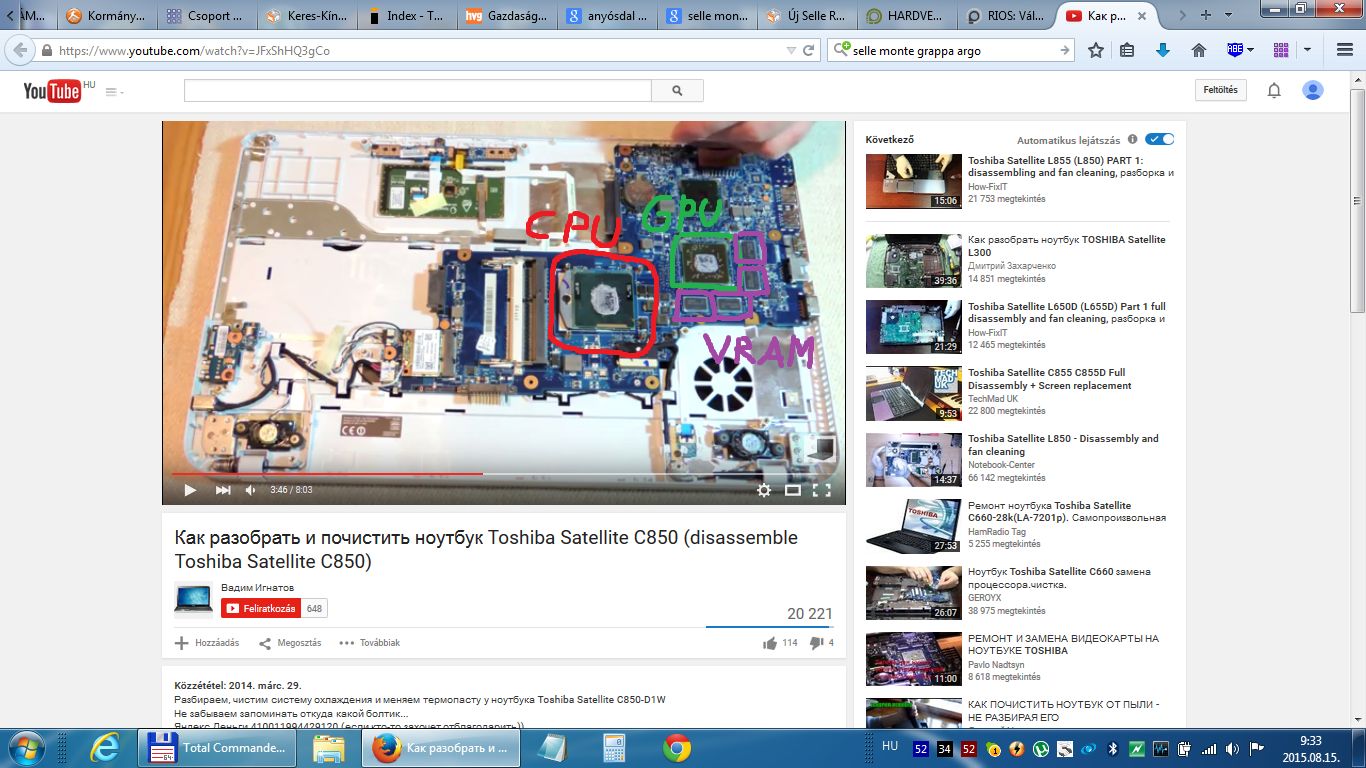1366x768 pixels.
Task: Open search engine selector icon
Action: coord(842,49)
